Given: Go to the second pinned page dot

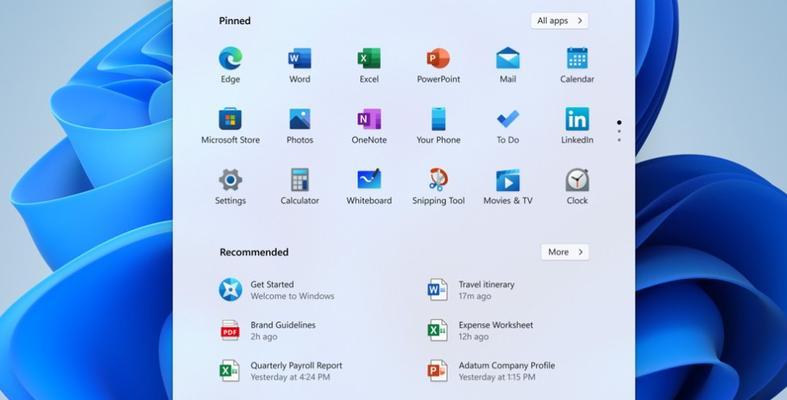Looking at the screenshot, I should pos(619,131).
